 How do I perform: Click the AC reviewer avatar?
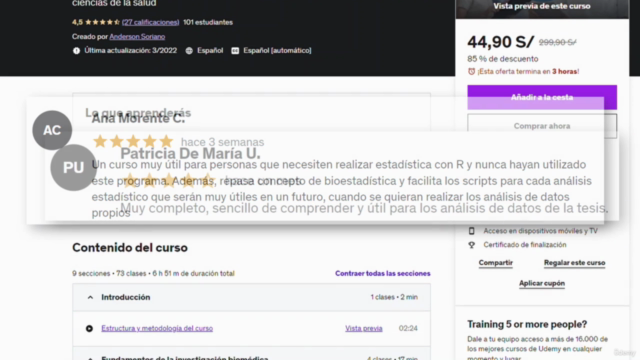(52, 130)
